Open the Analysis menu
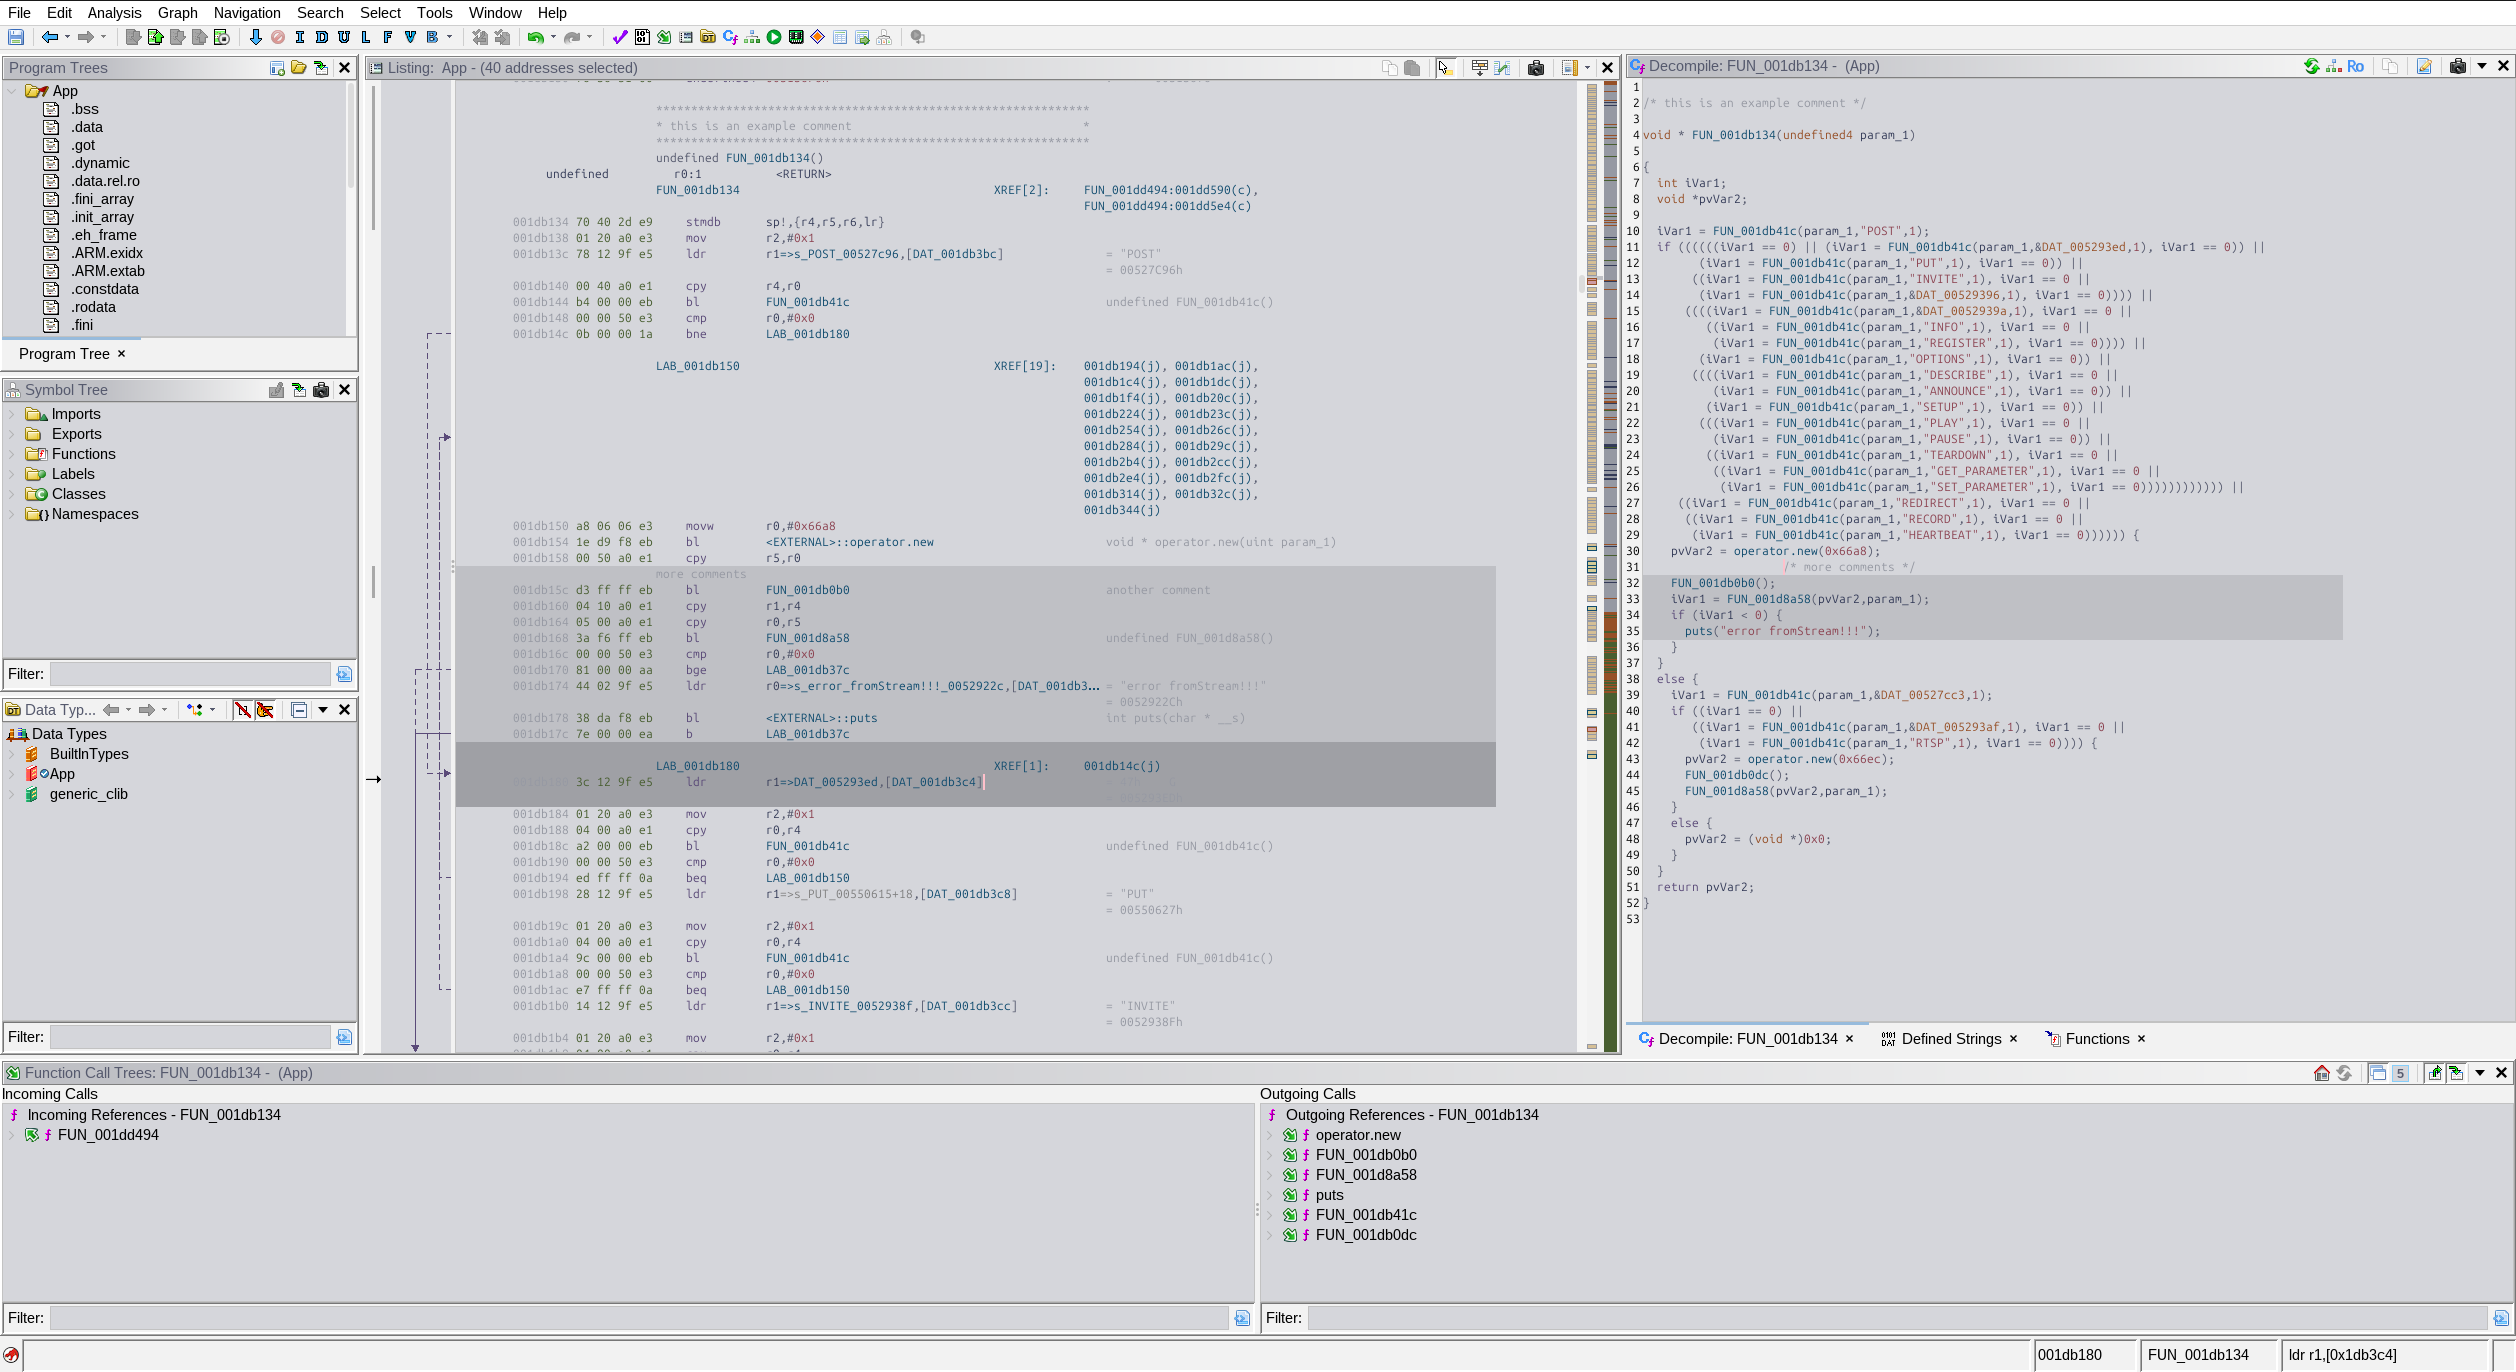The width and height of the screenshot is (2516, 1372). point(114,13)
